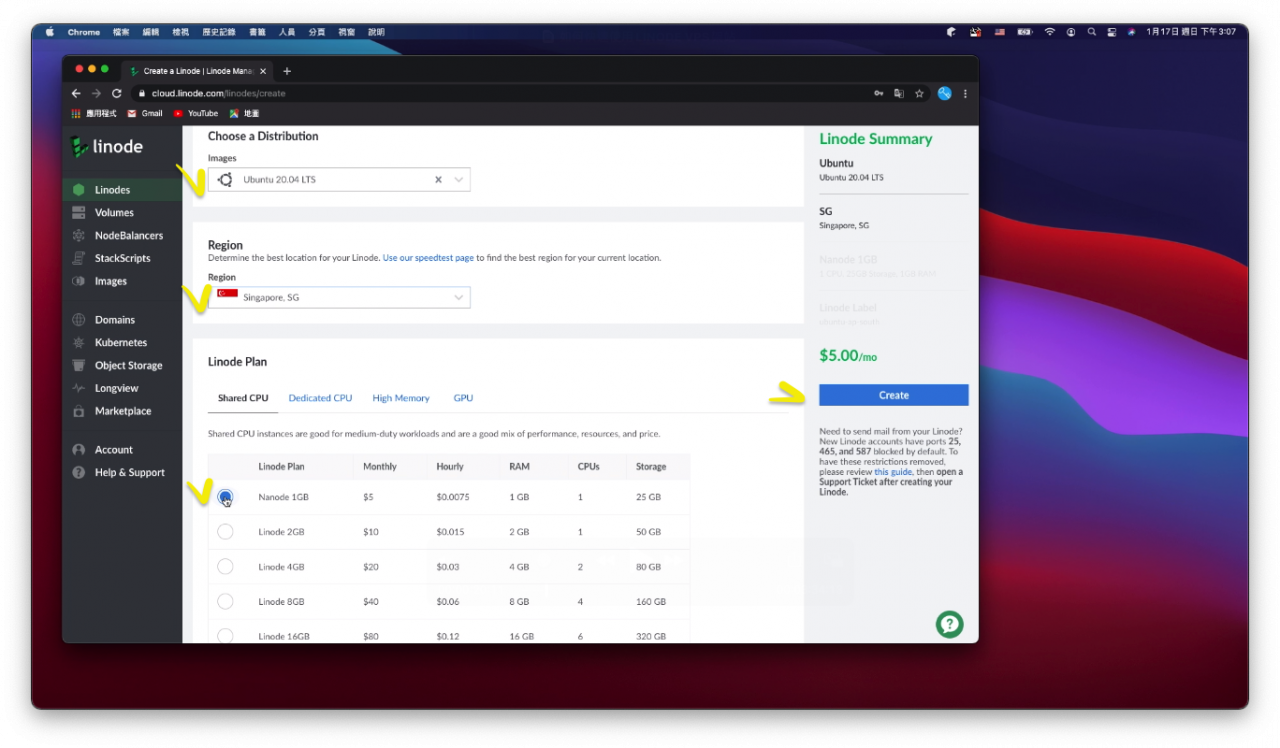The image size is (1280, 748).
Task: Open the 編輯 menu in menu bar
Action: click(151, 32)
